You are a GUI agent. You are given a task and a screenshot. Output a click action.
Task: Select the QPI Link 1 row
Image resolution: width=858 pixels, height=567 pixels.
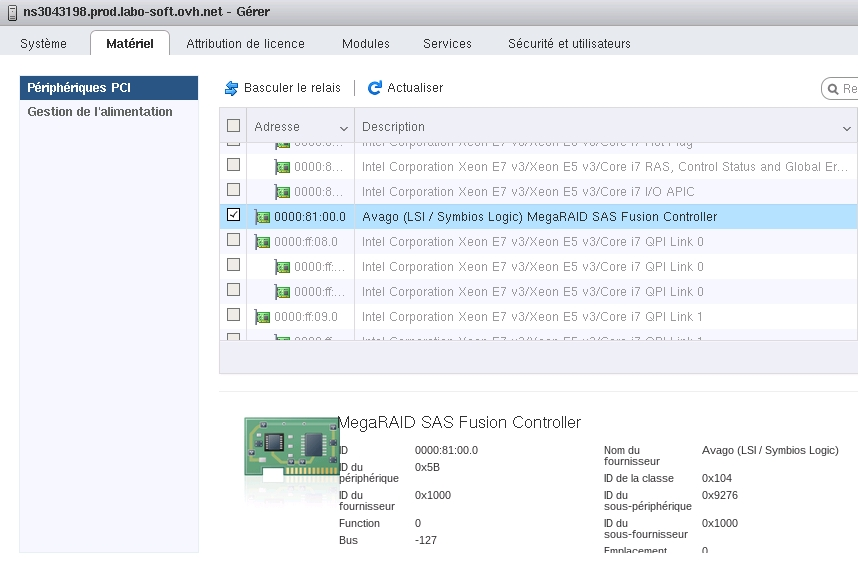[x=532, y=317]
